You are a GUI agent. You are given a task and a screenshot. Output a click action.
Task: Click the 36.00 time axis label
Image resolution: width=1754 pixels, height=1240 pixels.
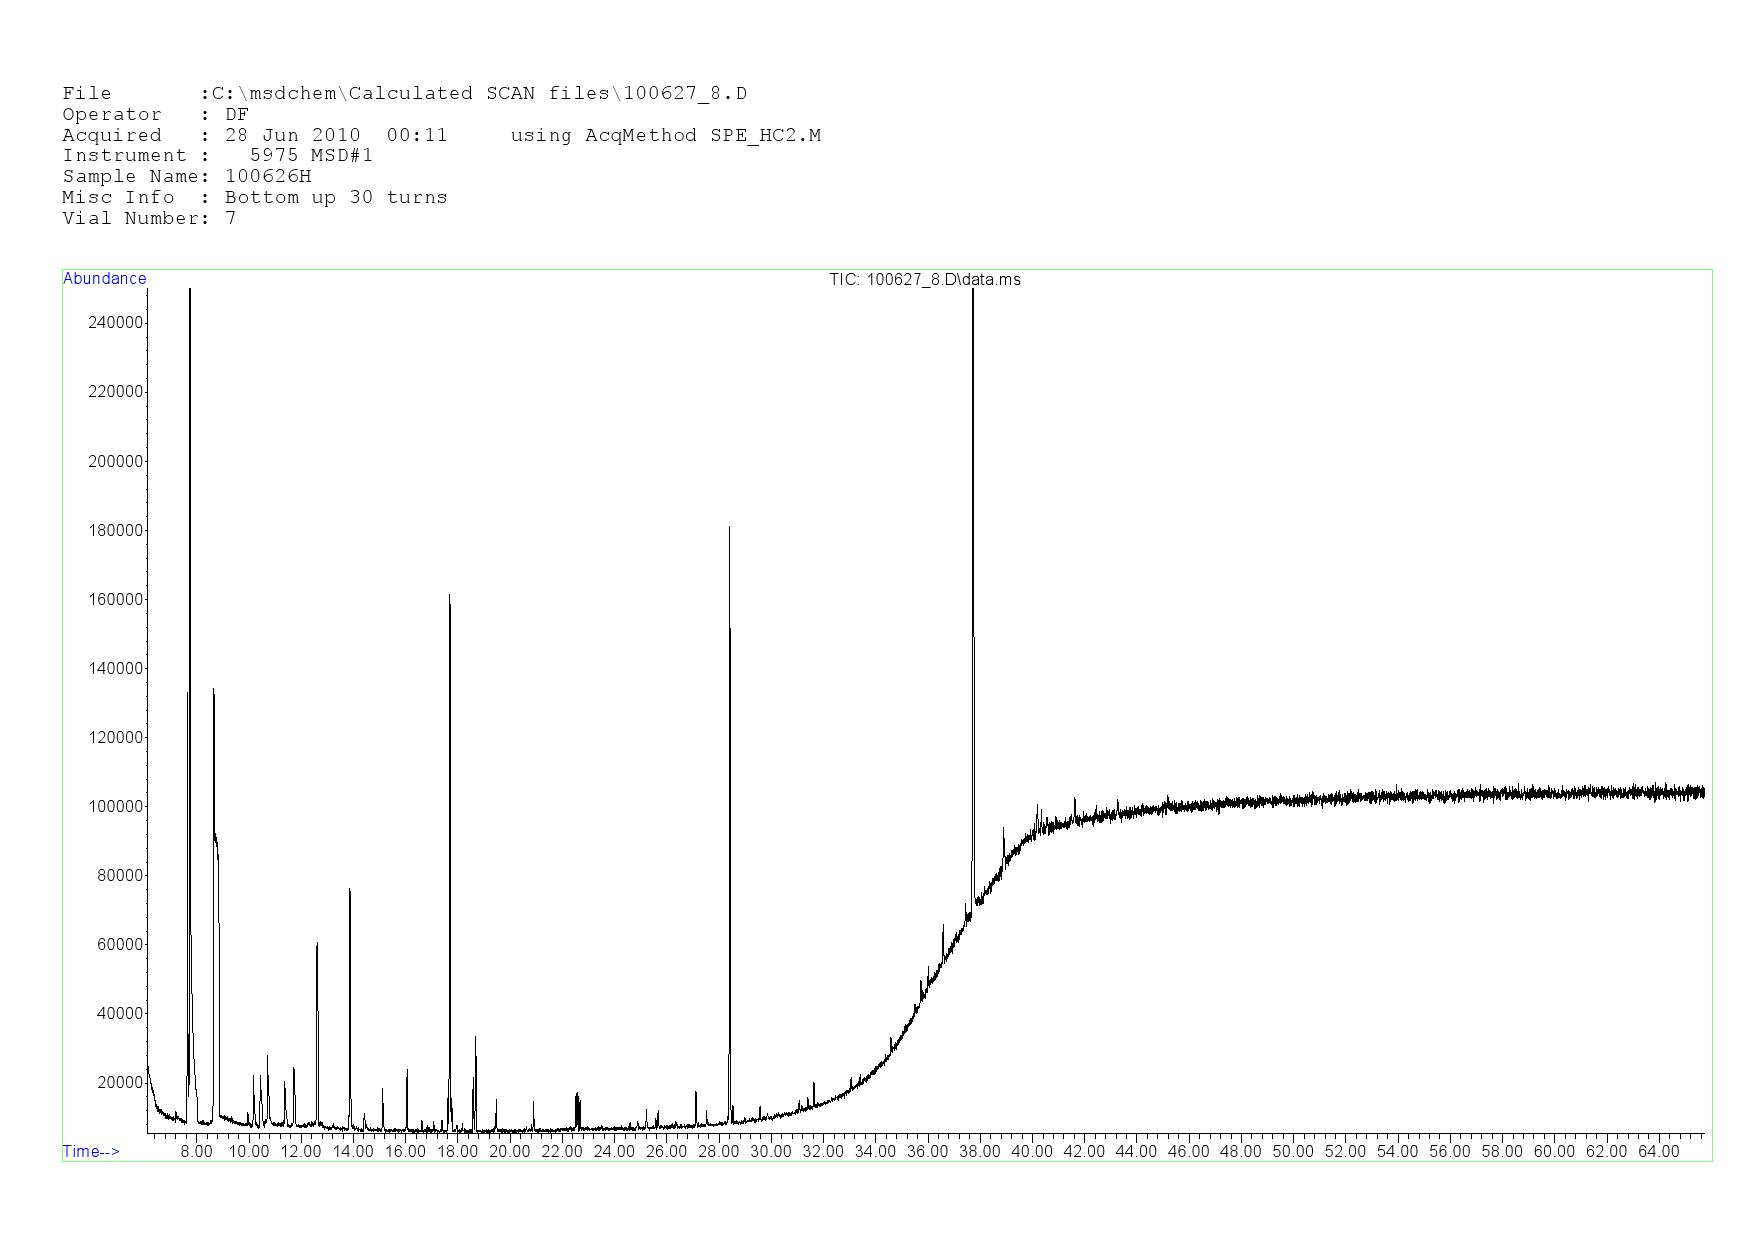pyautogui.click(x=927, y=1151)
